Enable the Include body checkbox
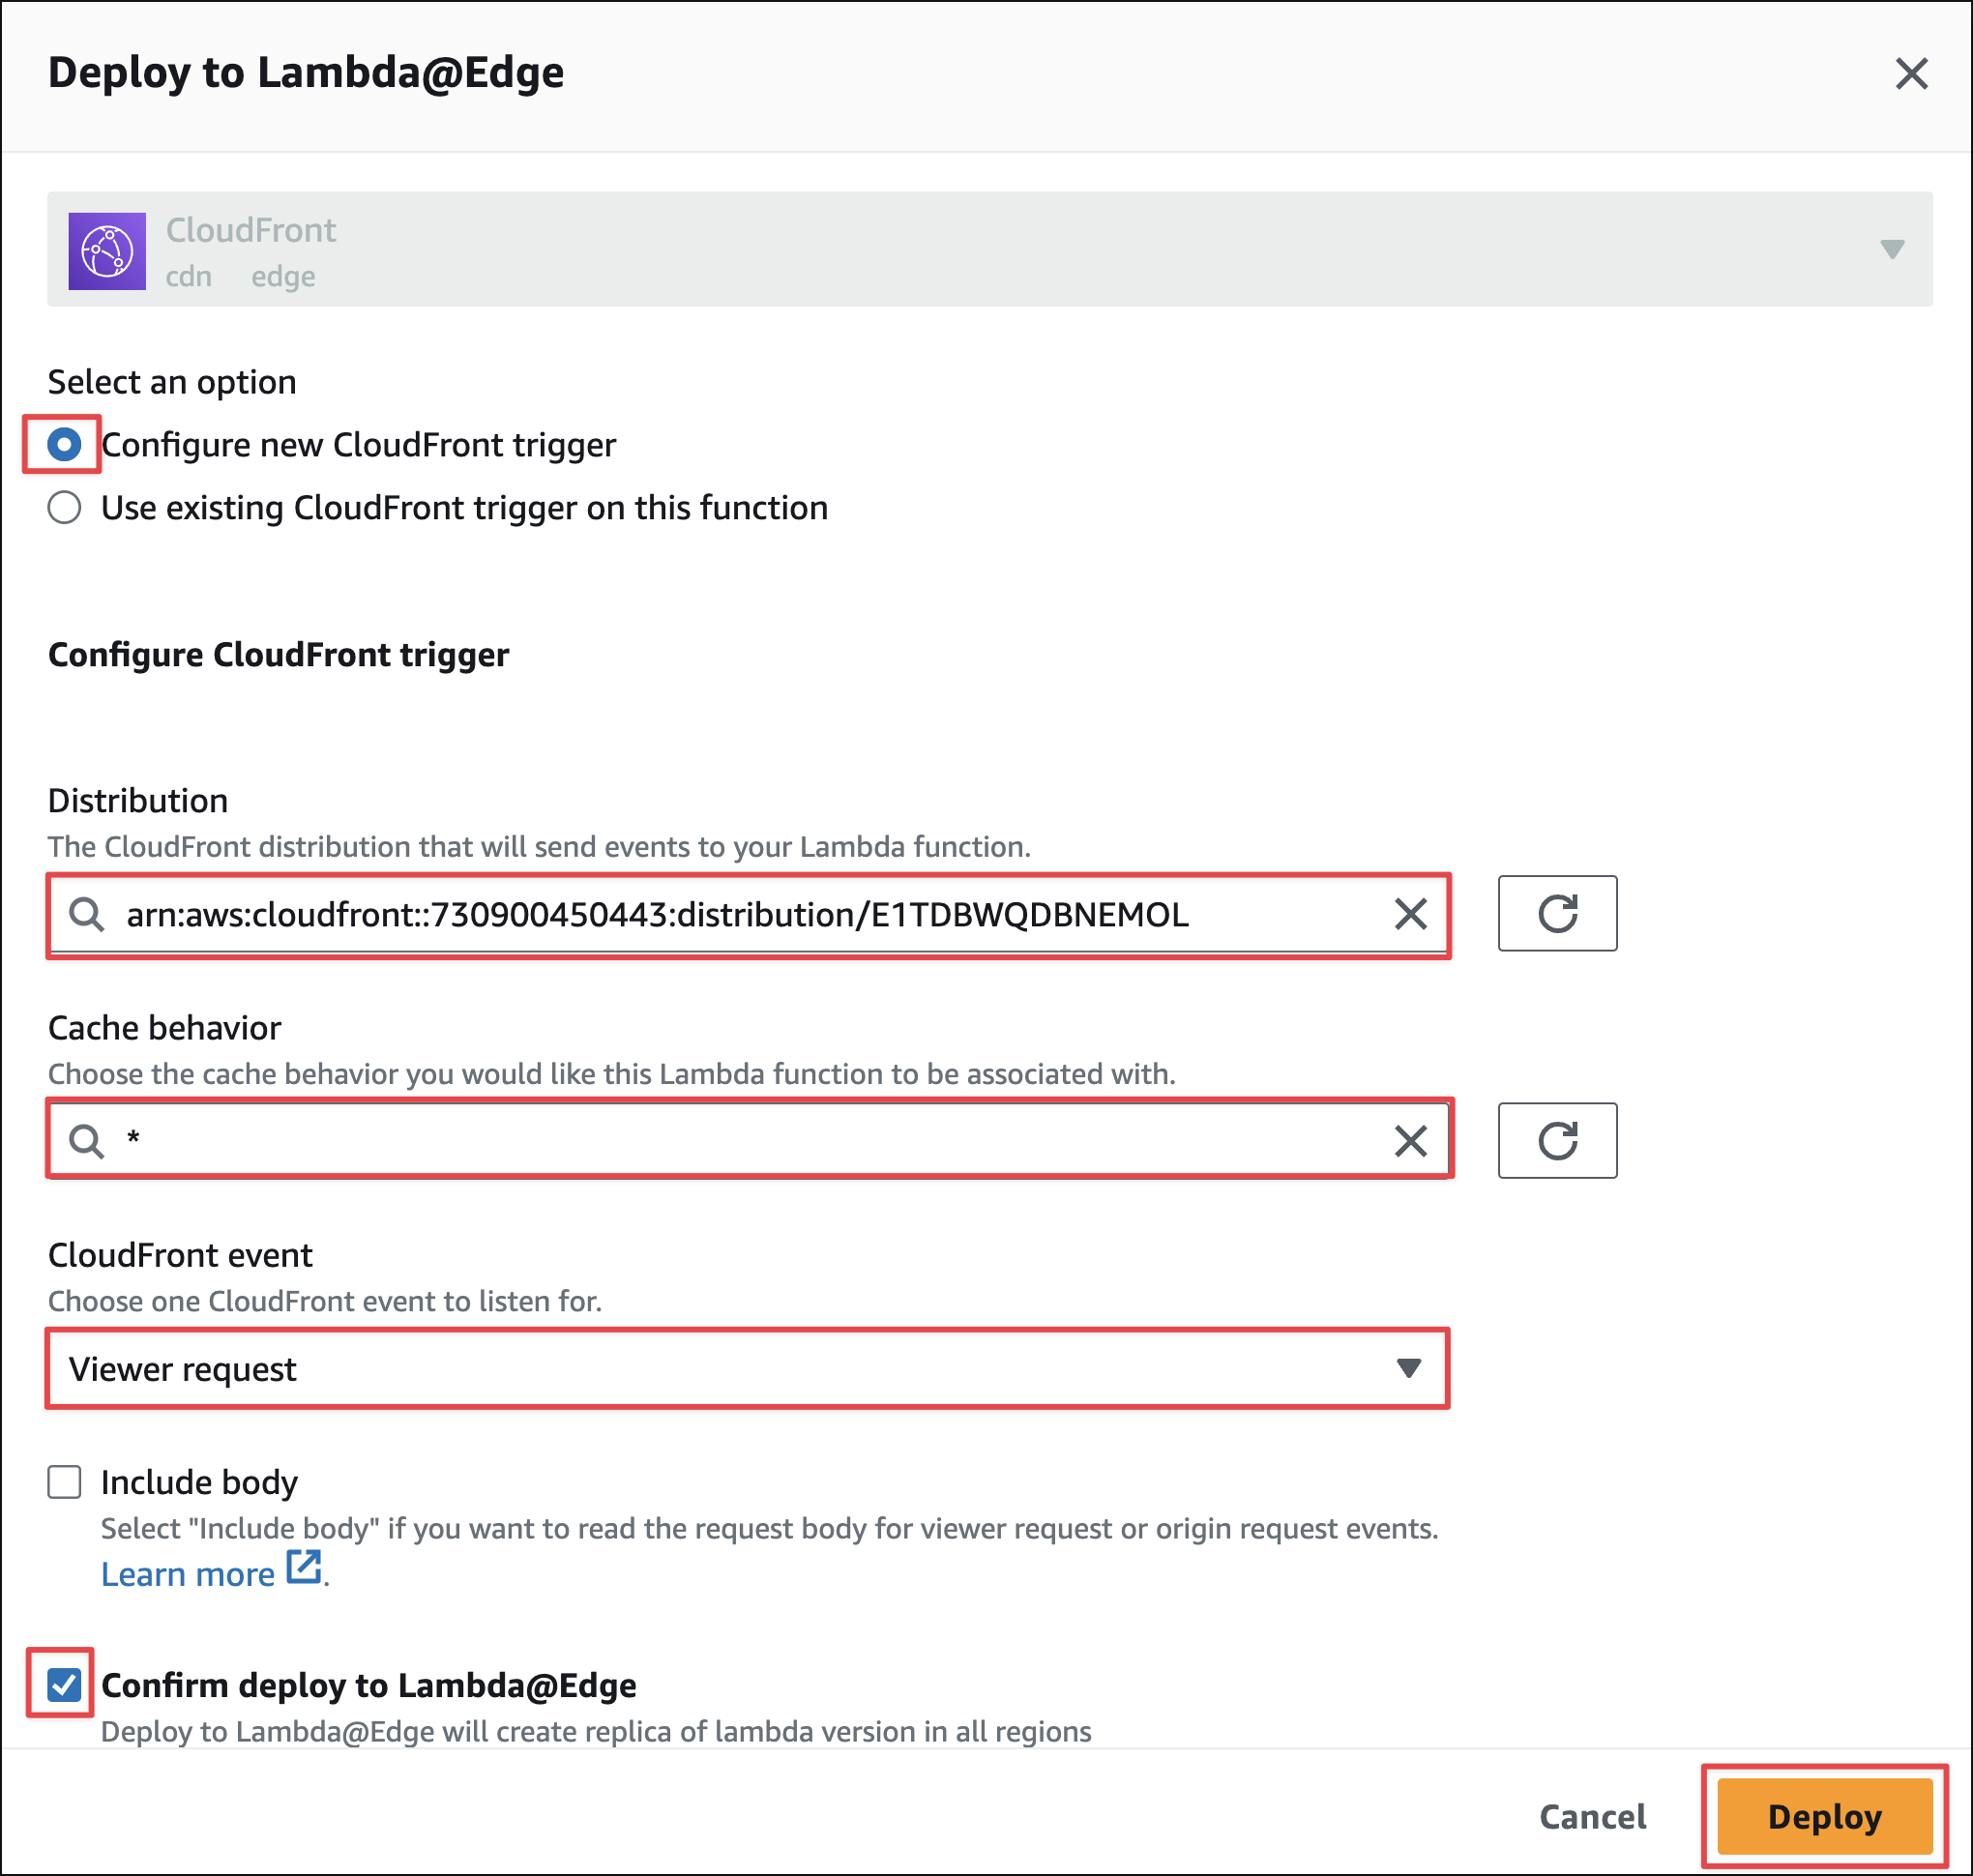Screen dimensions: 1973x1876 [64, 1482]
